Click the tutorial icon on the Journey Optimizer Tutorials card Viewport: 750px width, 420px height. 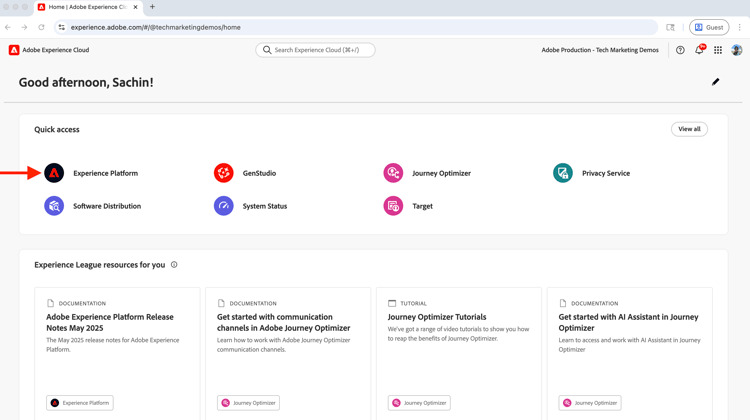click(392, 303)
